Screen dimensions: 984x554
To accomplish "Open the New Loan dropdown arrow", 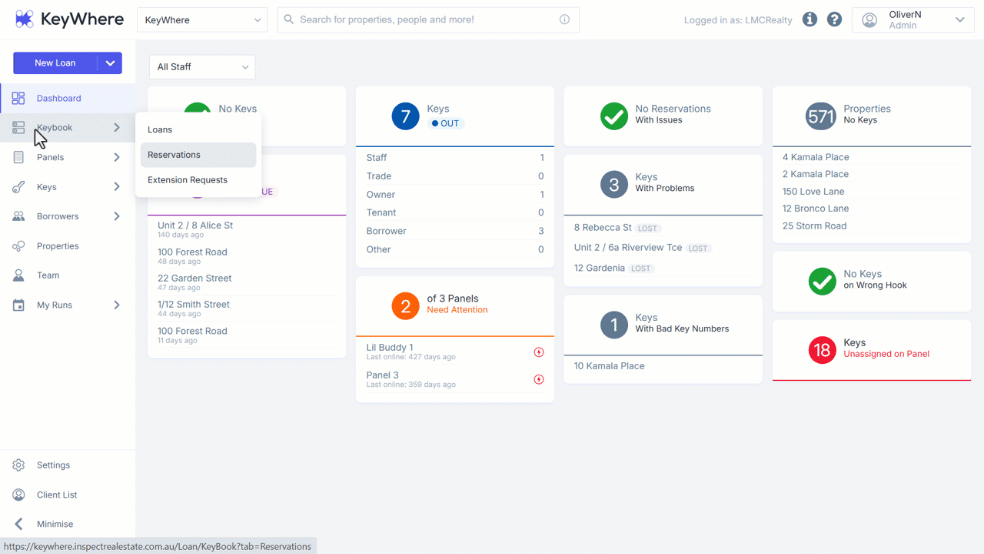I will 110,63.
